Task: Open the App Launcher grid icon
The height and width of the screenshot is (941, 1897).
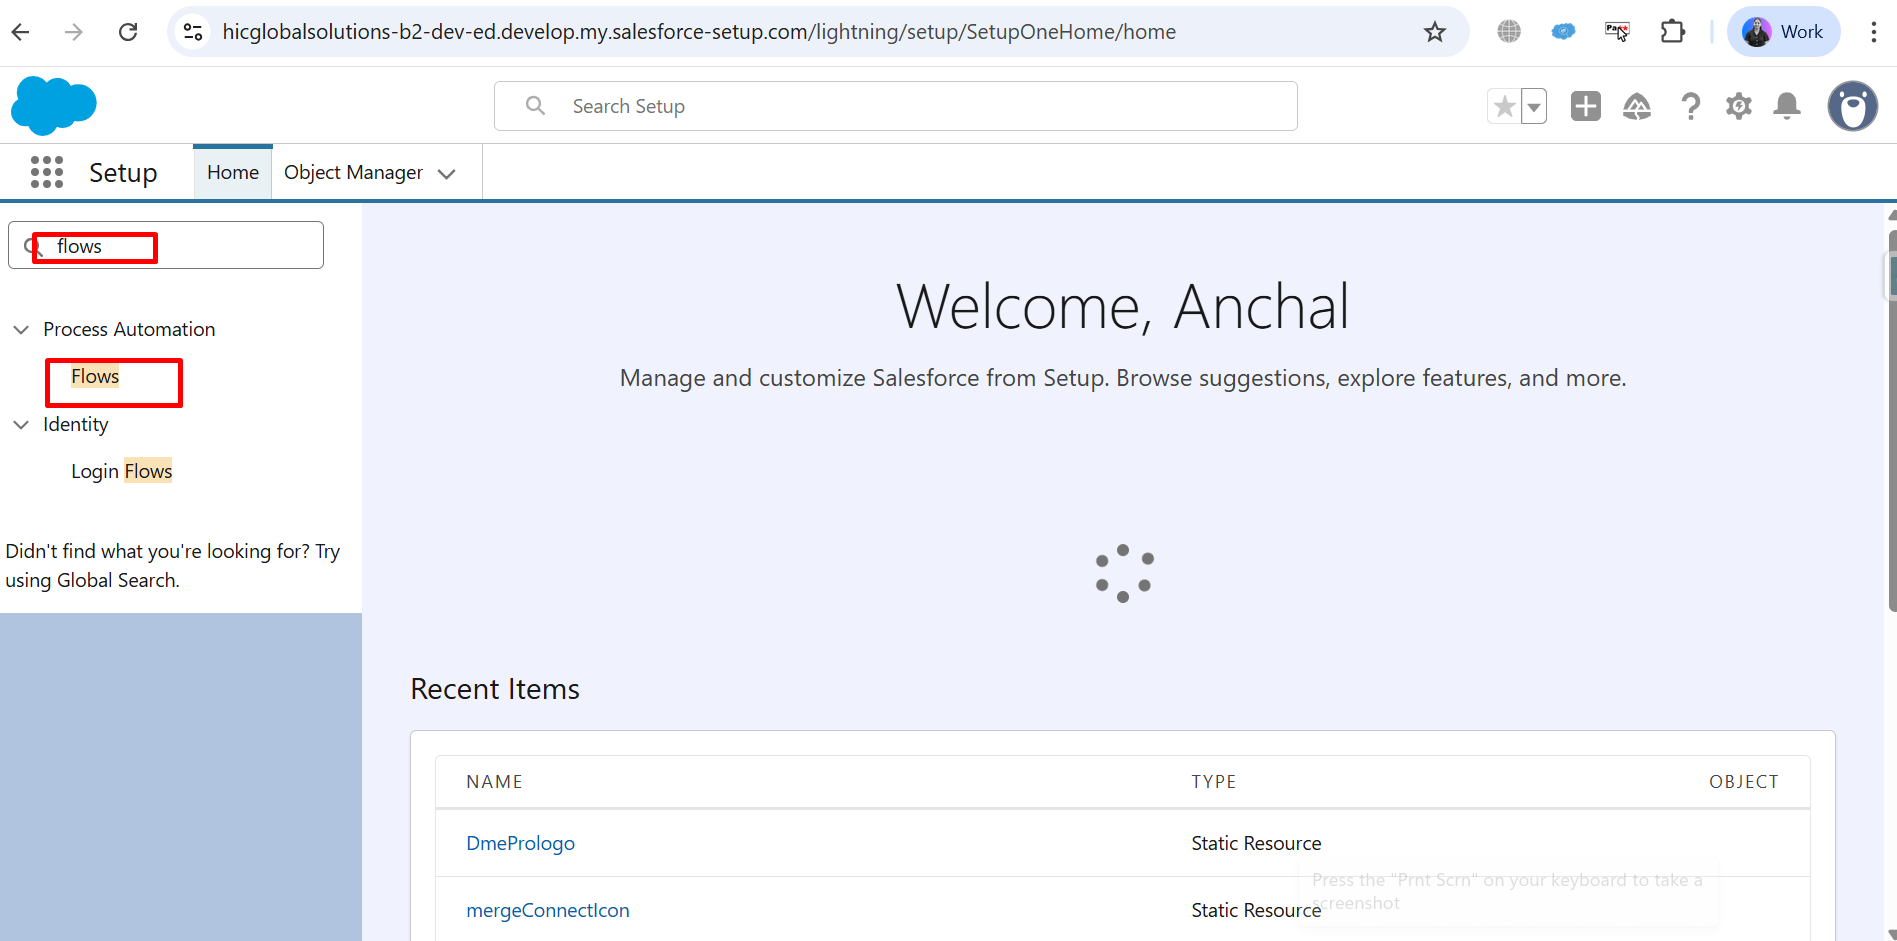Action: (x=47, y=172)
